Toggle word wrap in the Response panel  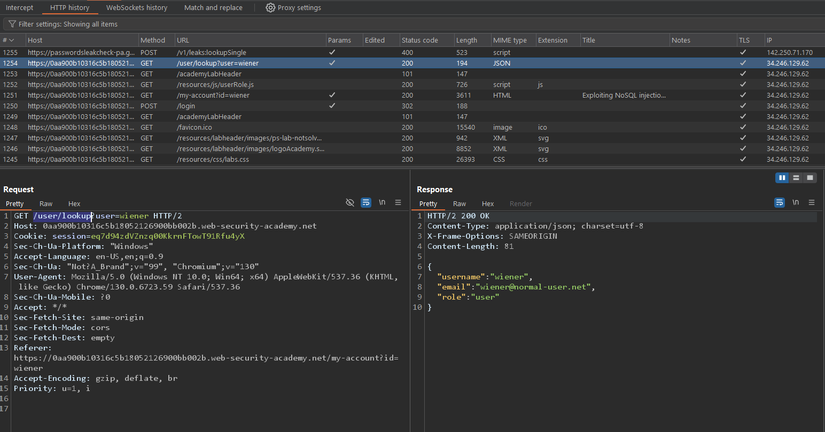779,203
